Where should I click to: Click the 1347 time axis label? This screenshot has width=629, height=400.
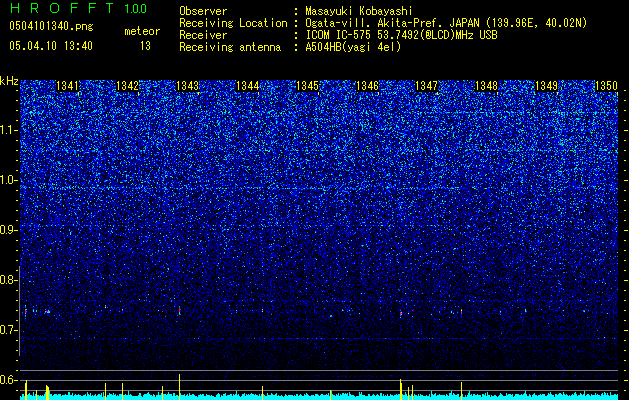(x=426, y=85)
